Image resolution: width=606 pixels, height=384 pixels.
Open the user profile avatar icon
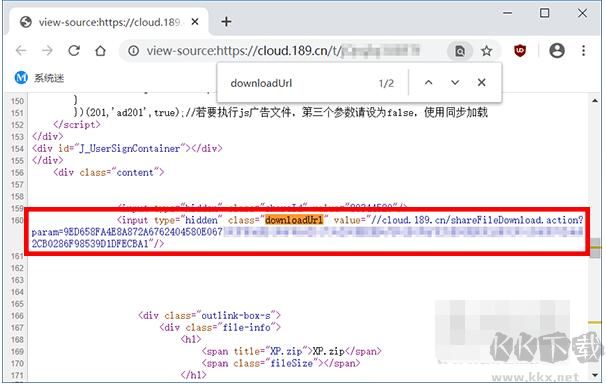click(x=557, y=51)
